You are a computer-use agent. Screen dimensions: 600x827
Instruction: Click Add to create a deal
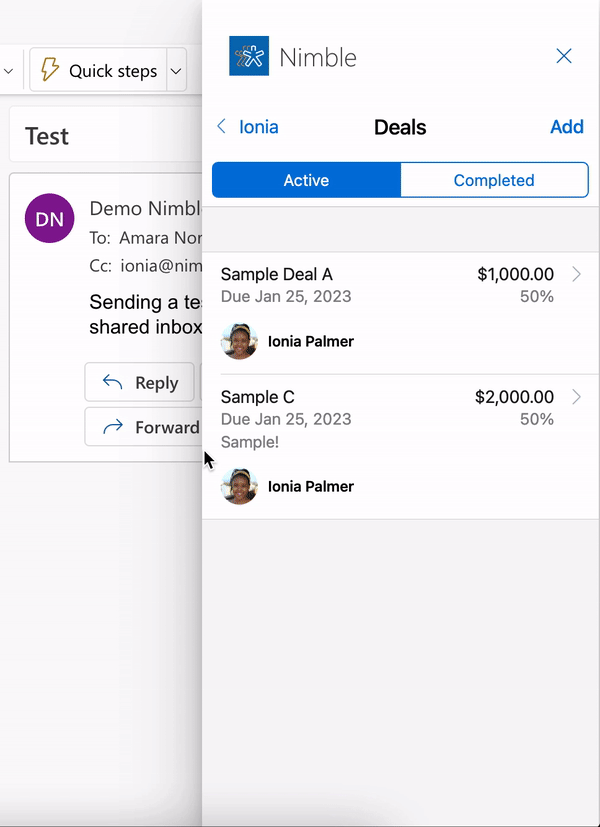(x=566, y=127)
